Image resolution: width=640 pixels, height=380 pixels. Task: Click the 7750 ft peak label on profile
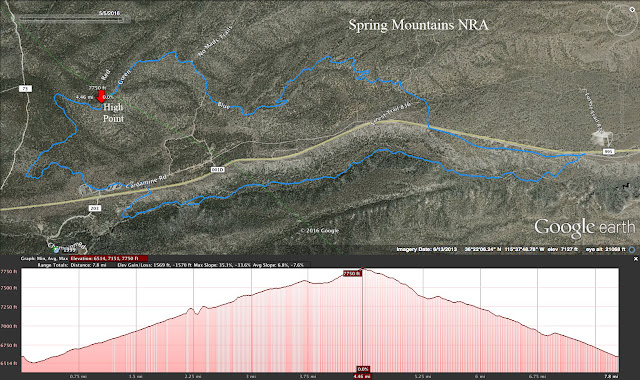(x=352, y=273)
